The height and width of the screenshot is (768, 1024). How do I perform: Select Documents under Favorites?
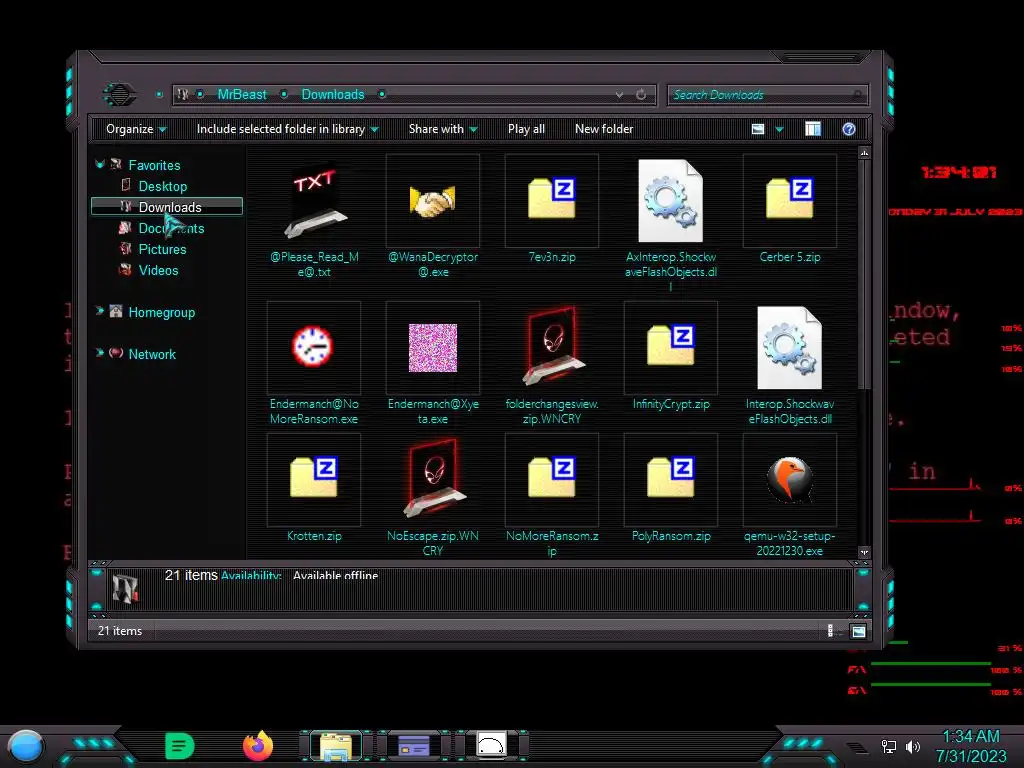[x=171, y=228]
